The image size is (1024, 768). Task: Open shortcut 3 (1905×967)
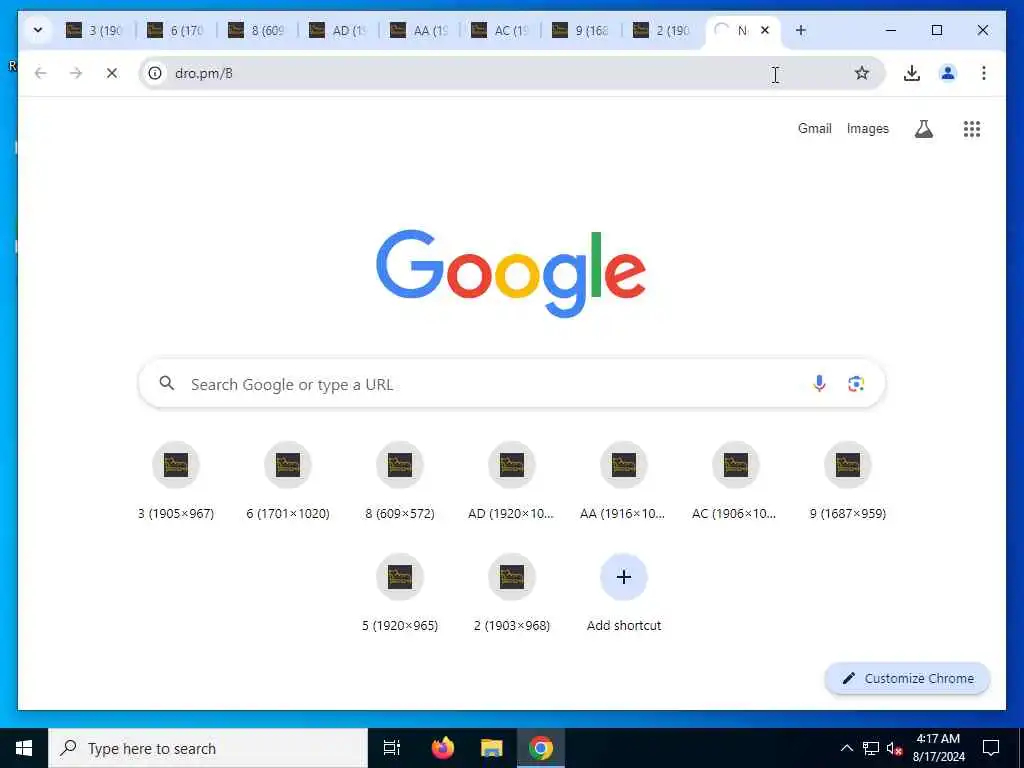pos(176,481)
